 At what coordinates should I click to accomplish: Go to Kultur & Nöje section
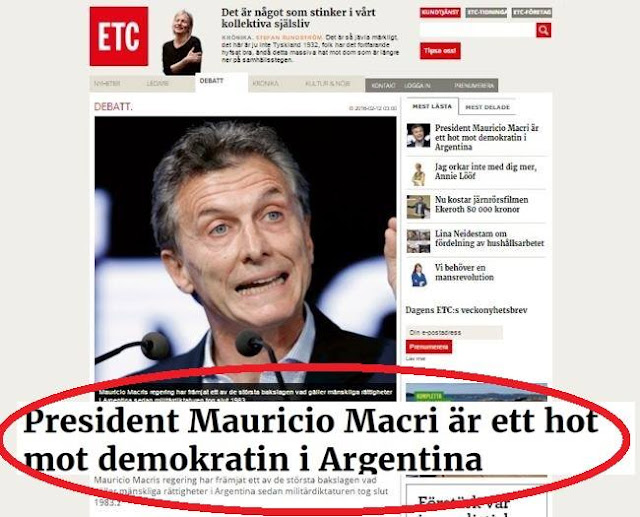[x=327, y=84]
